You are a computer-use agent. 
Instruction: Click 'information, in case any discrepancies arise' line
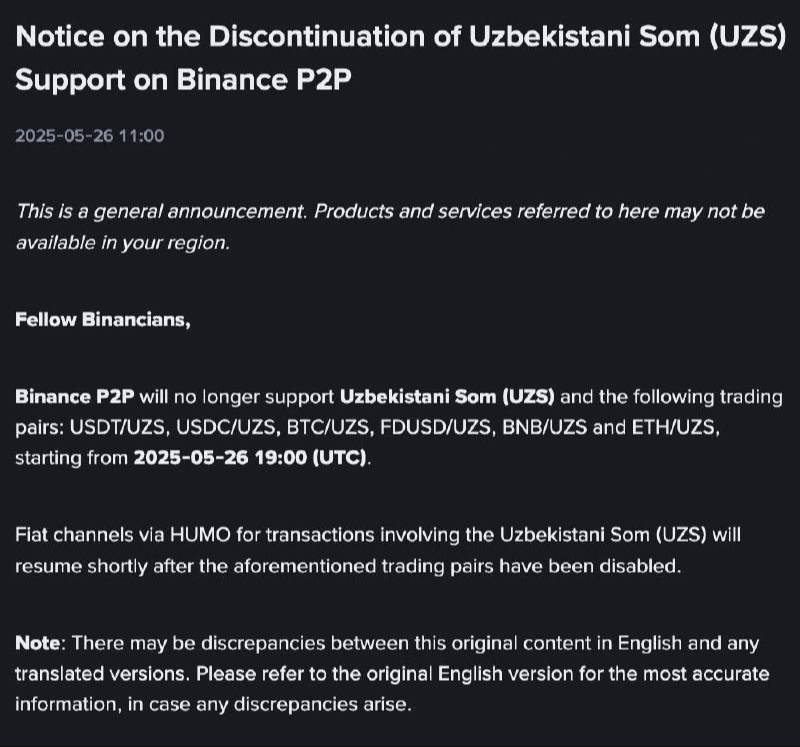point(213,705)
